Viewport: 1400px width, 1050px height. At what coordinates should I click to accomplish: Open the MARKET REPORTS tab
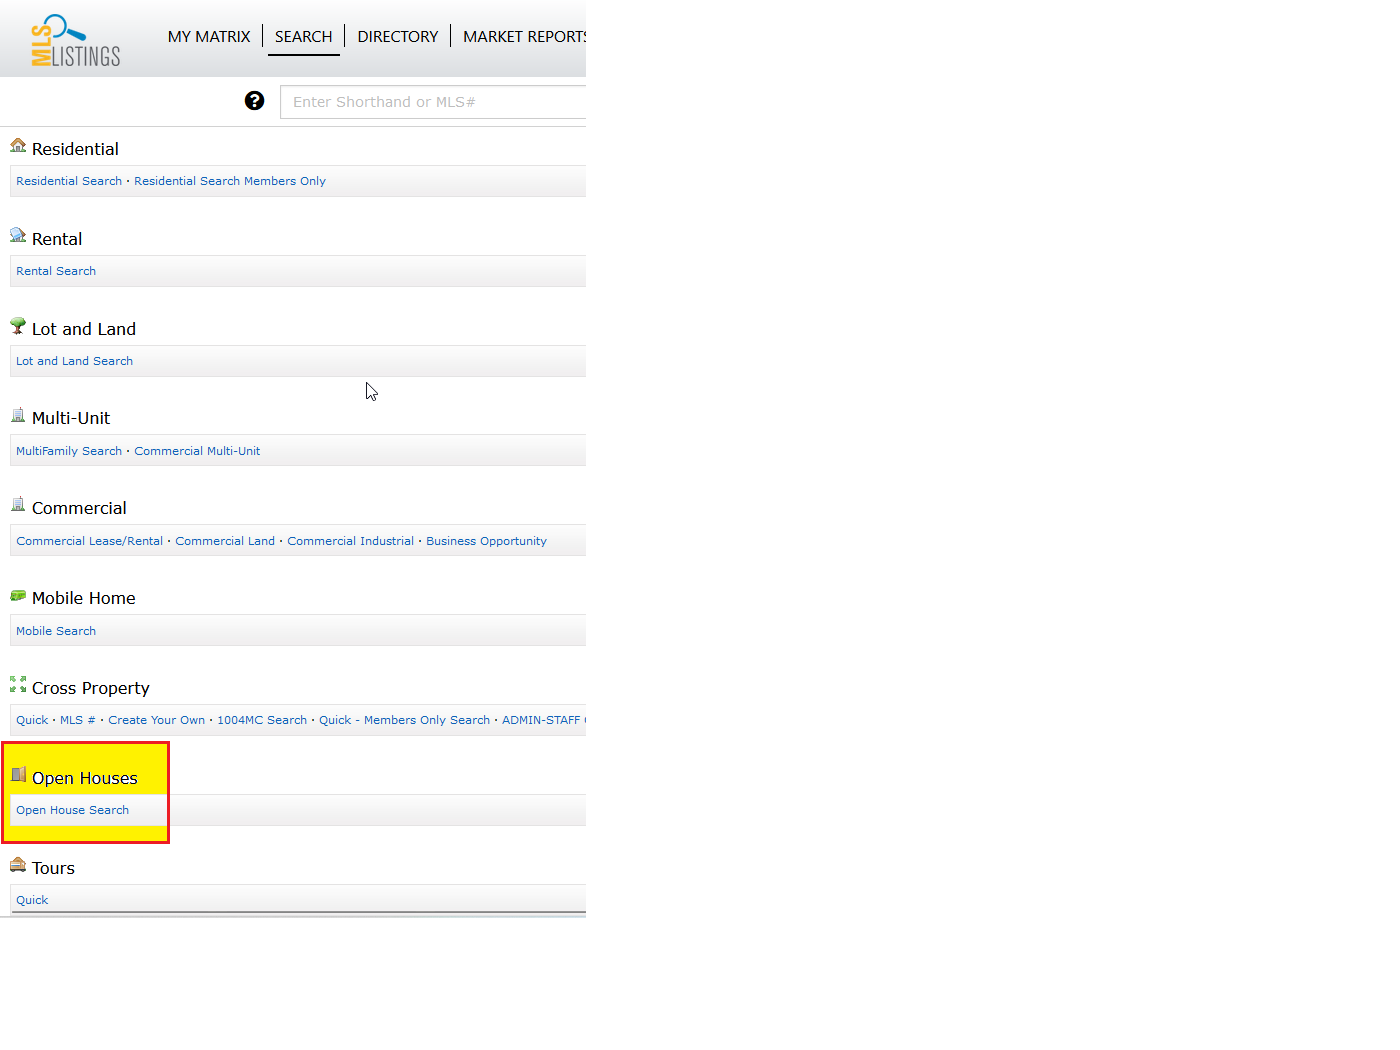524,37
